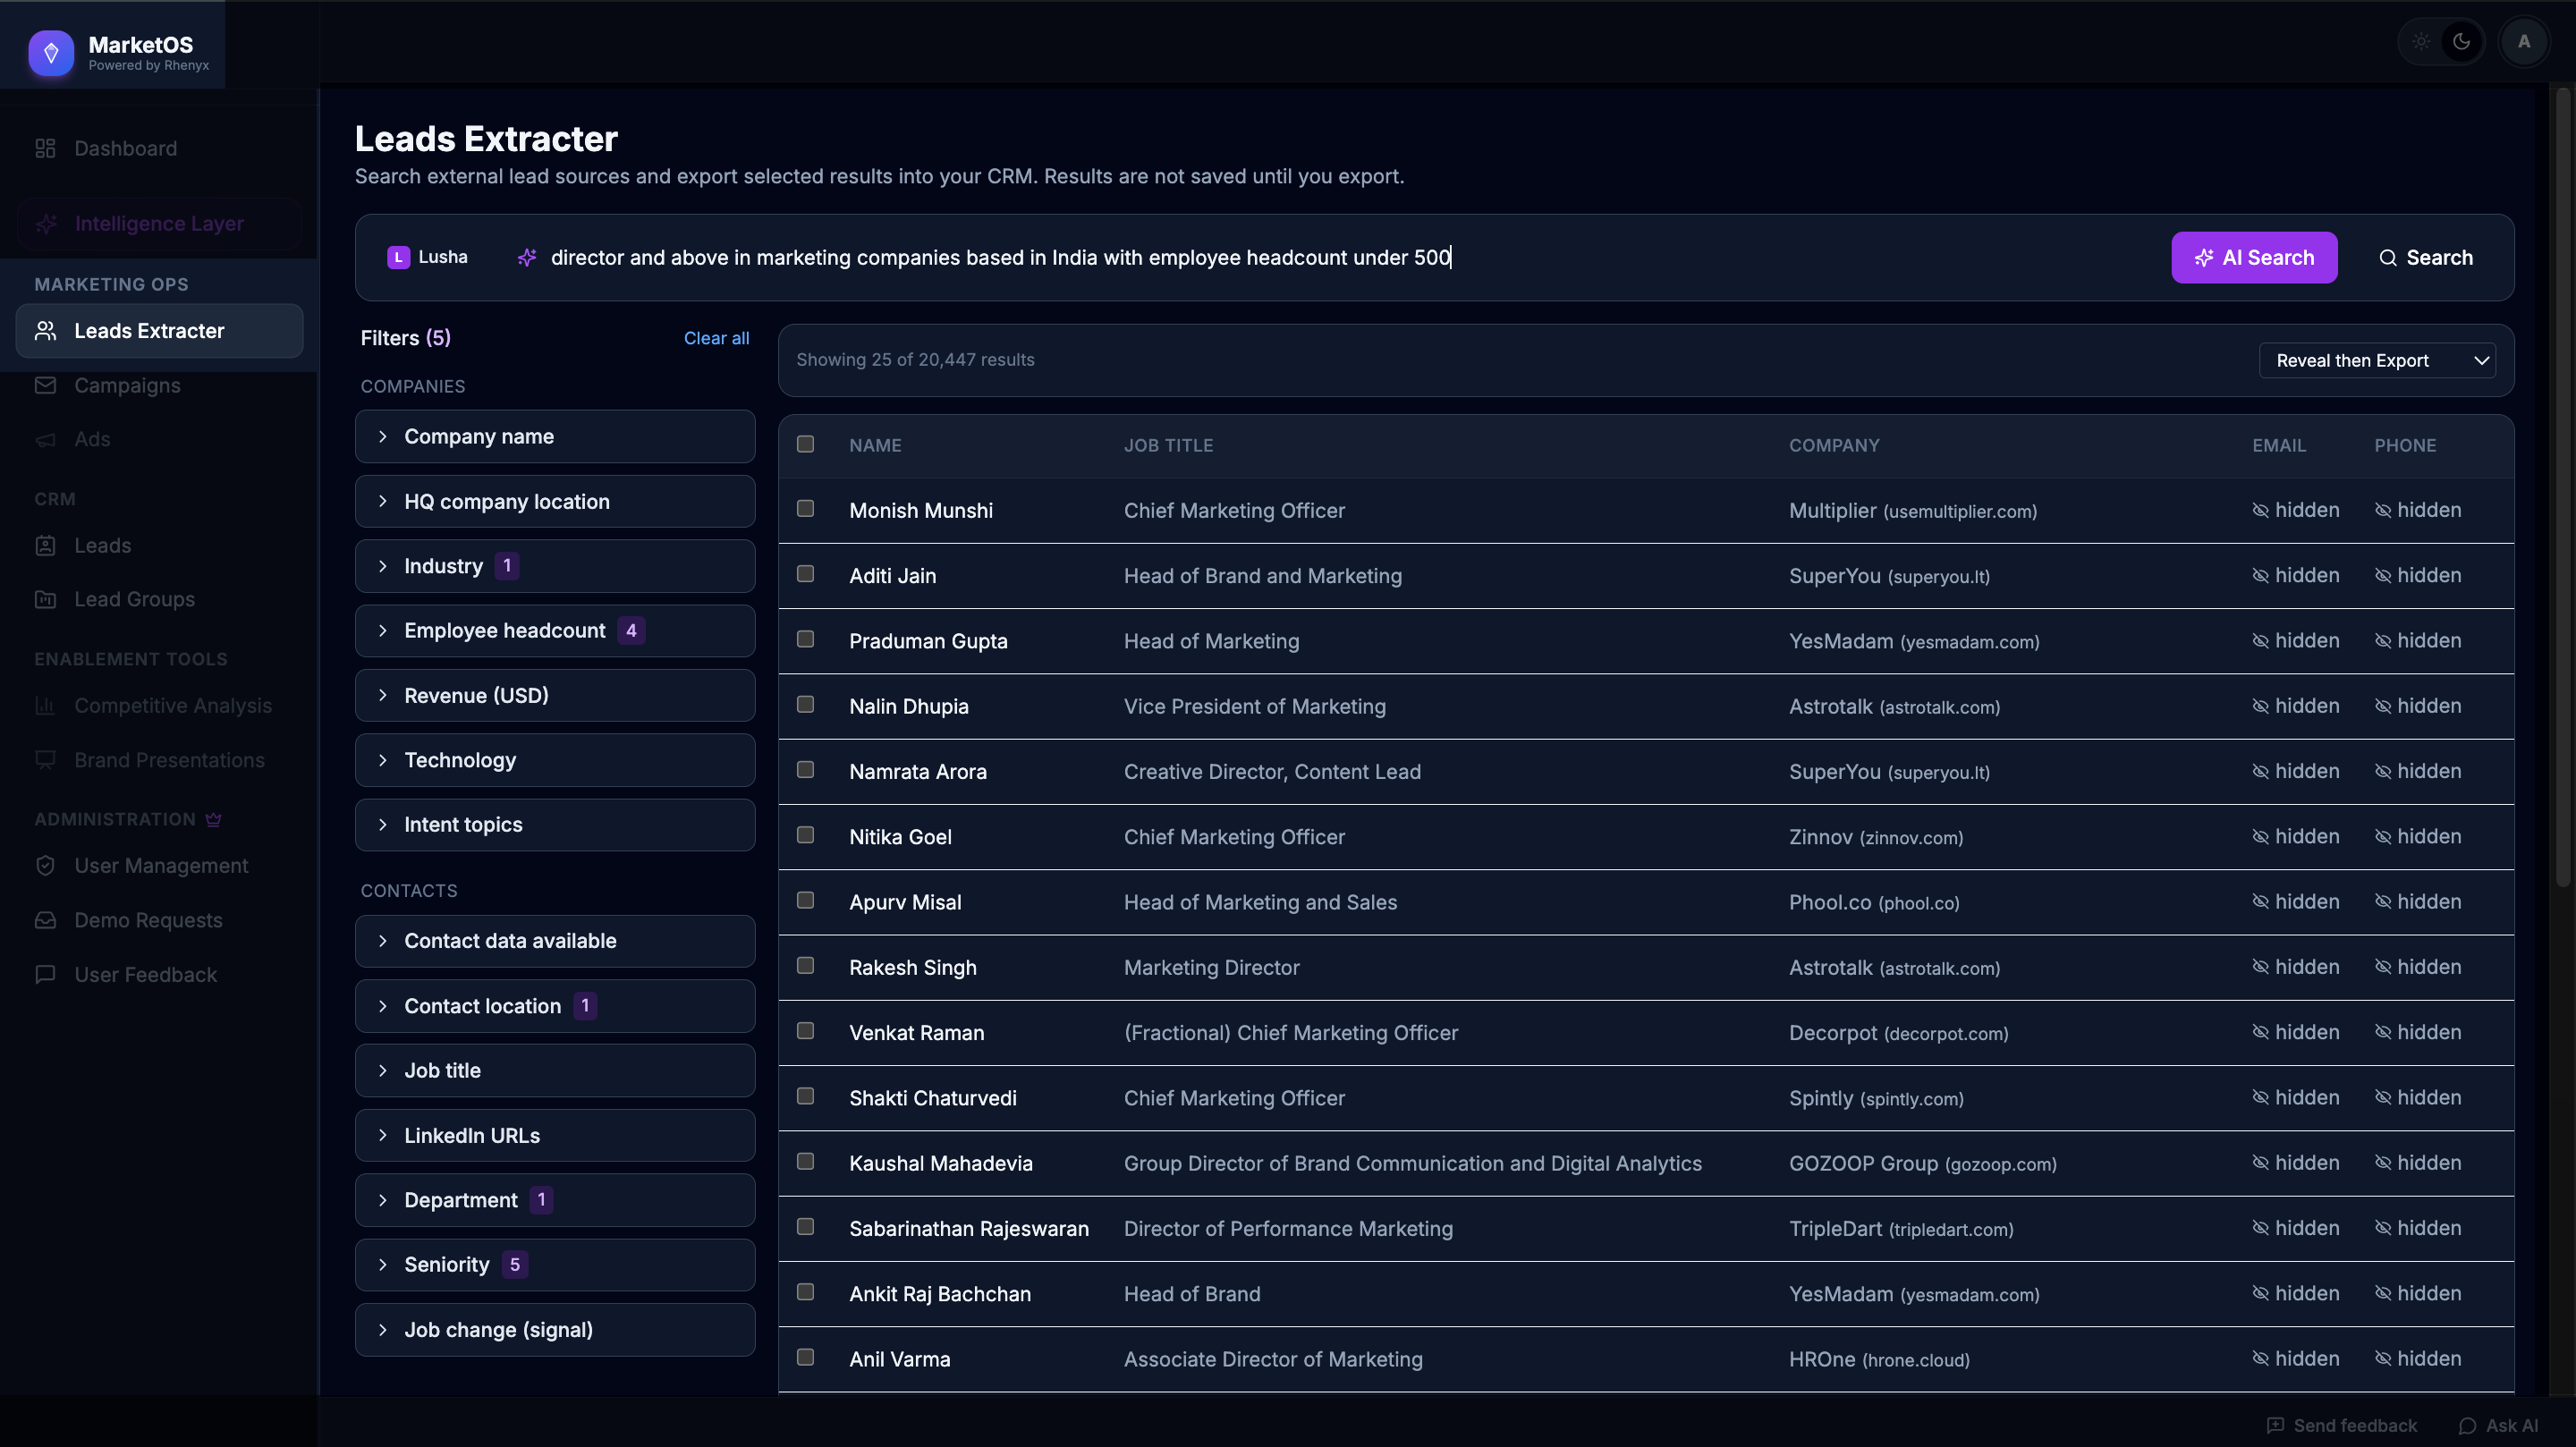This screenshot has height=1447, width=2576.
Task: Click the hidden email eye icon for Monish Munshi
Action: click(x=2260, y=510)
